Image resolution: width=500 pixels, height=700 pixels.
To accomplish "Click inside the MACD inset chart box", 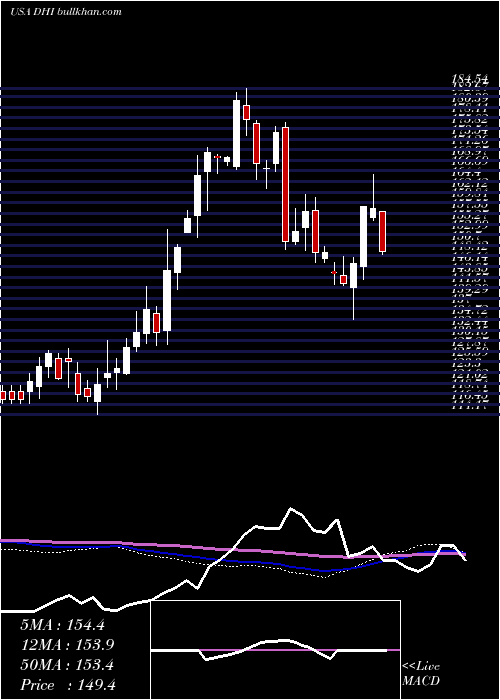I will click(276, 650).
